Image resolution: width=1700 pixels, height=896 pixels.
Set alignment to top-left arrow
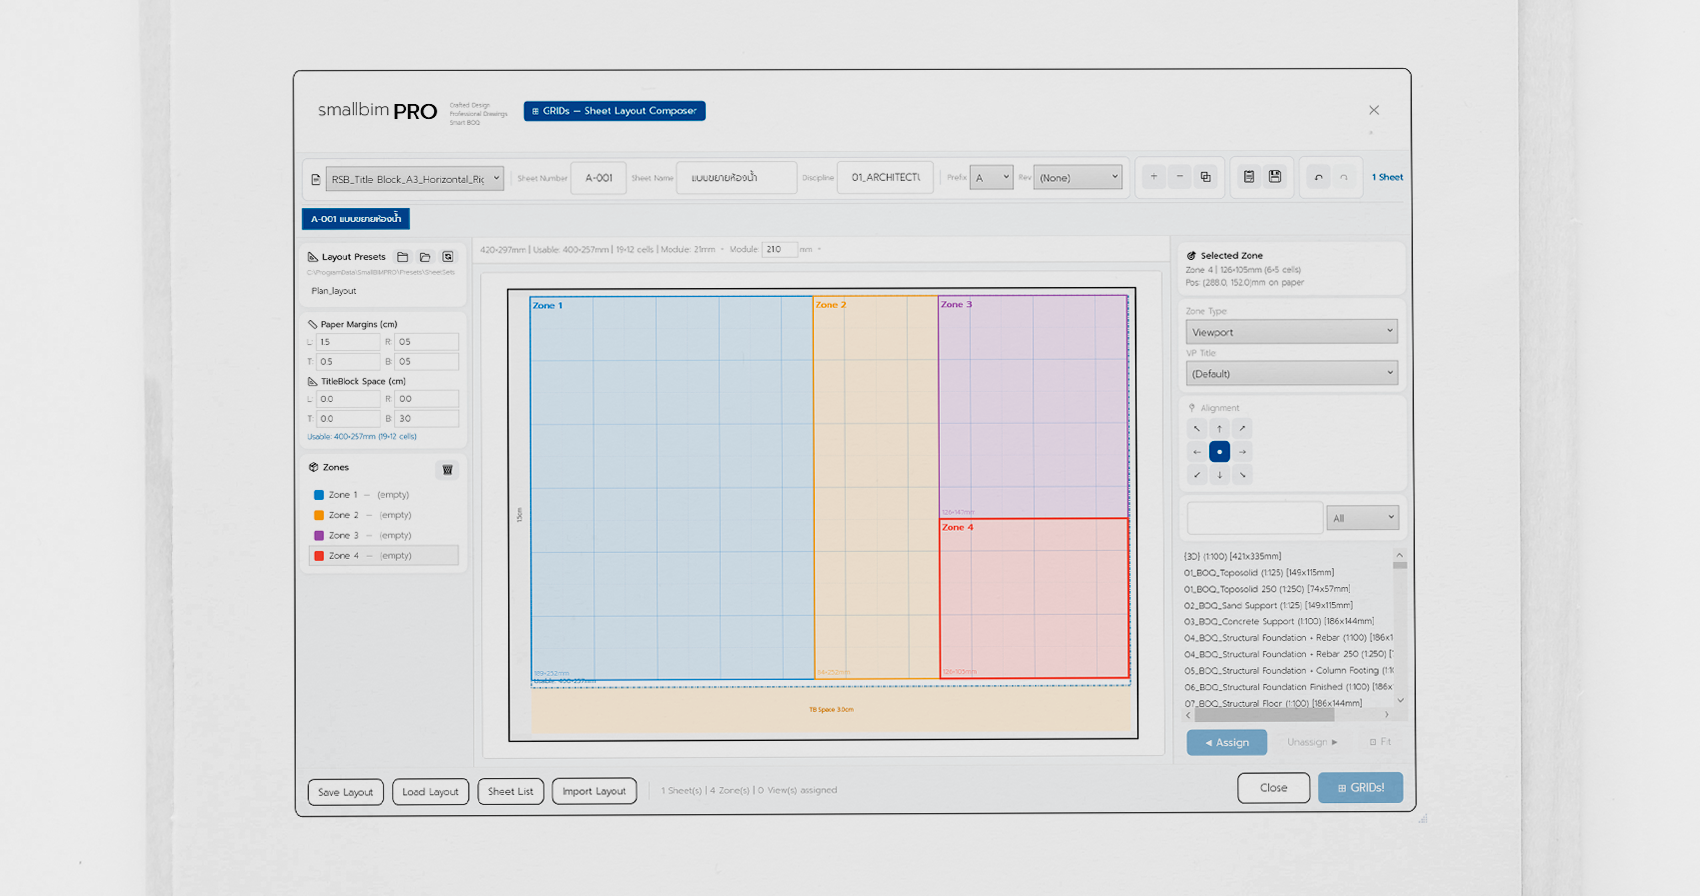point(1196,429)
